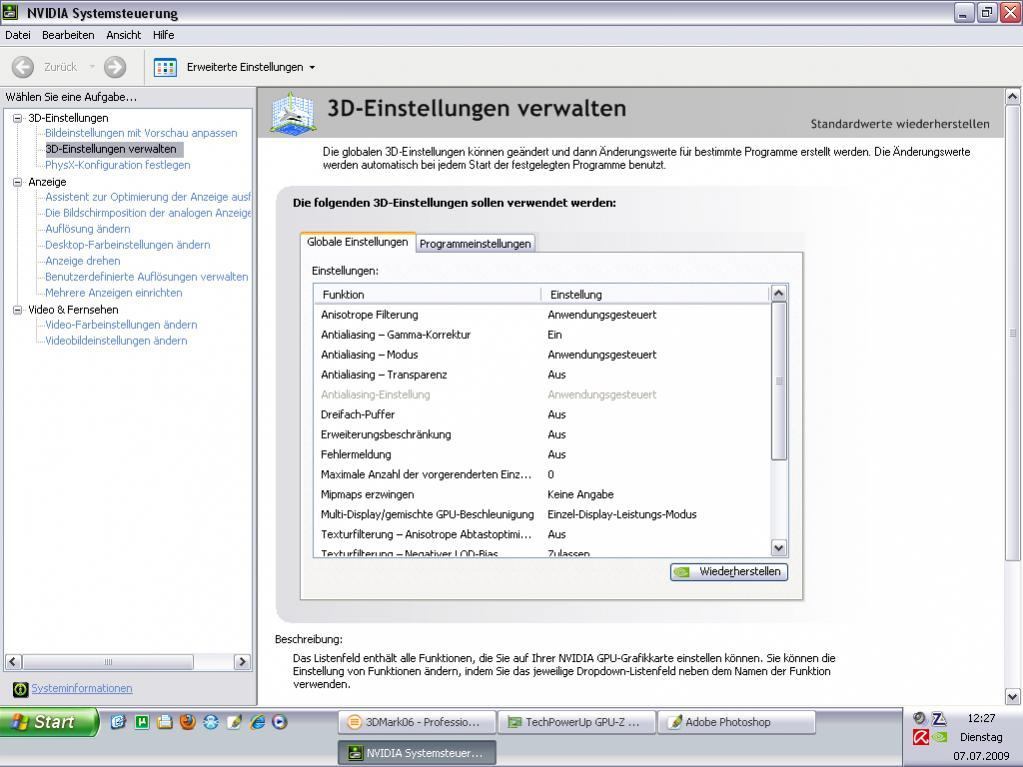Click the first blue quick launch icon
The width and height of the screenshot is (1023, 767).
118,722
